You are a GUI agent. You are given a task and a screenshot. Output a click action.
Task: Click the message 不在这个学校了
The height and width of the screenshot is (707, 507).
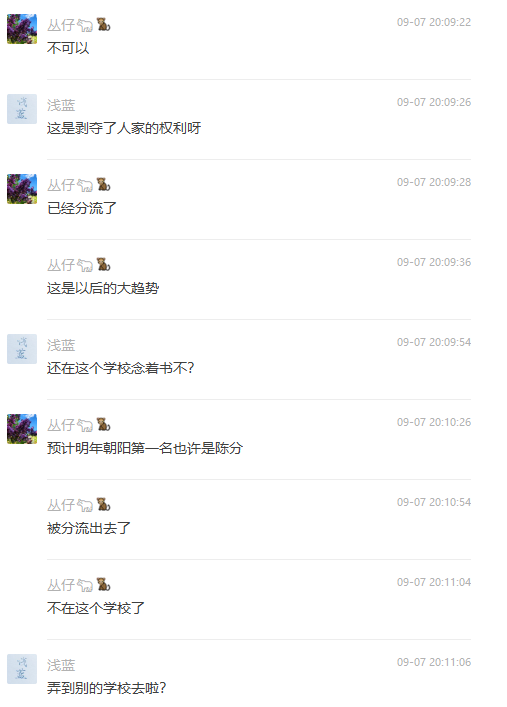point(96,608)
